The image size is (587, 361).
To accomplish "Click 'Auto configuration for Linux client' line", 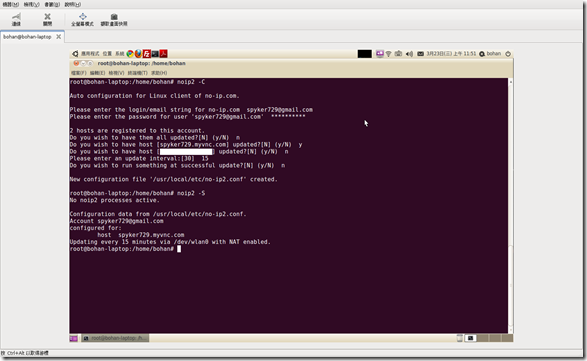I will coord(154,96).
